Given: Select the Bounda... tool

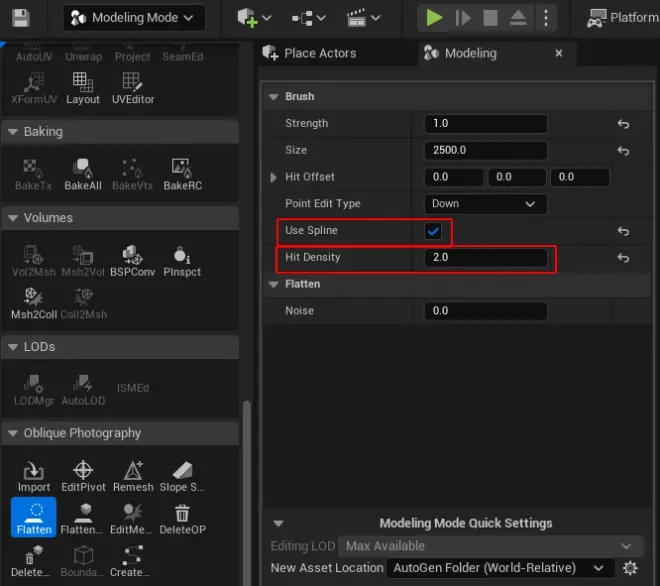Looking at the screenshot, I should pyautogui.click(x=83, y=562).
